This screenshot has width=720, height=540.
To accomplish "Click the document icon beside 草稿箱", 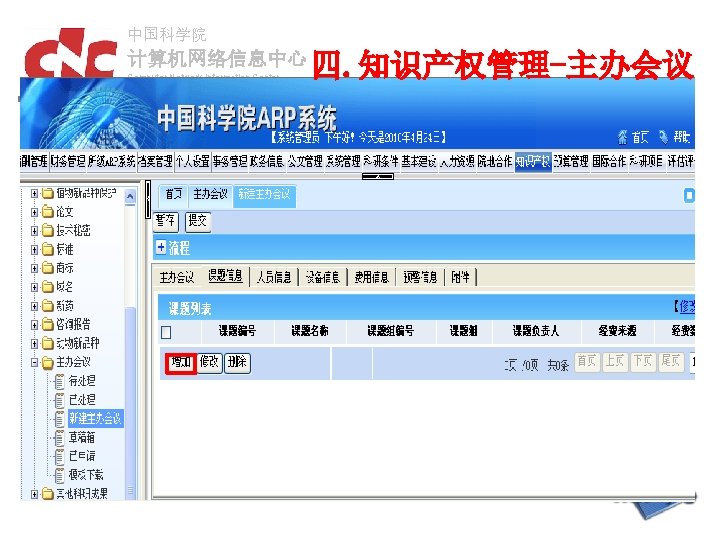I will pyautogui.click(x=59, y=438).
